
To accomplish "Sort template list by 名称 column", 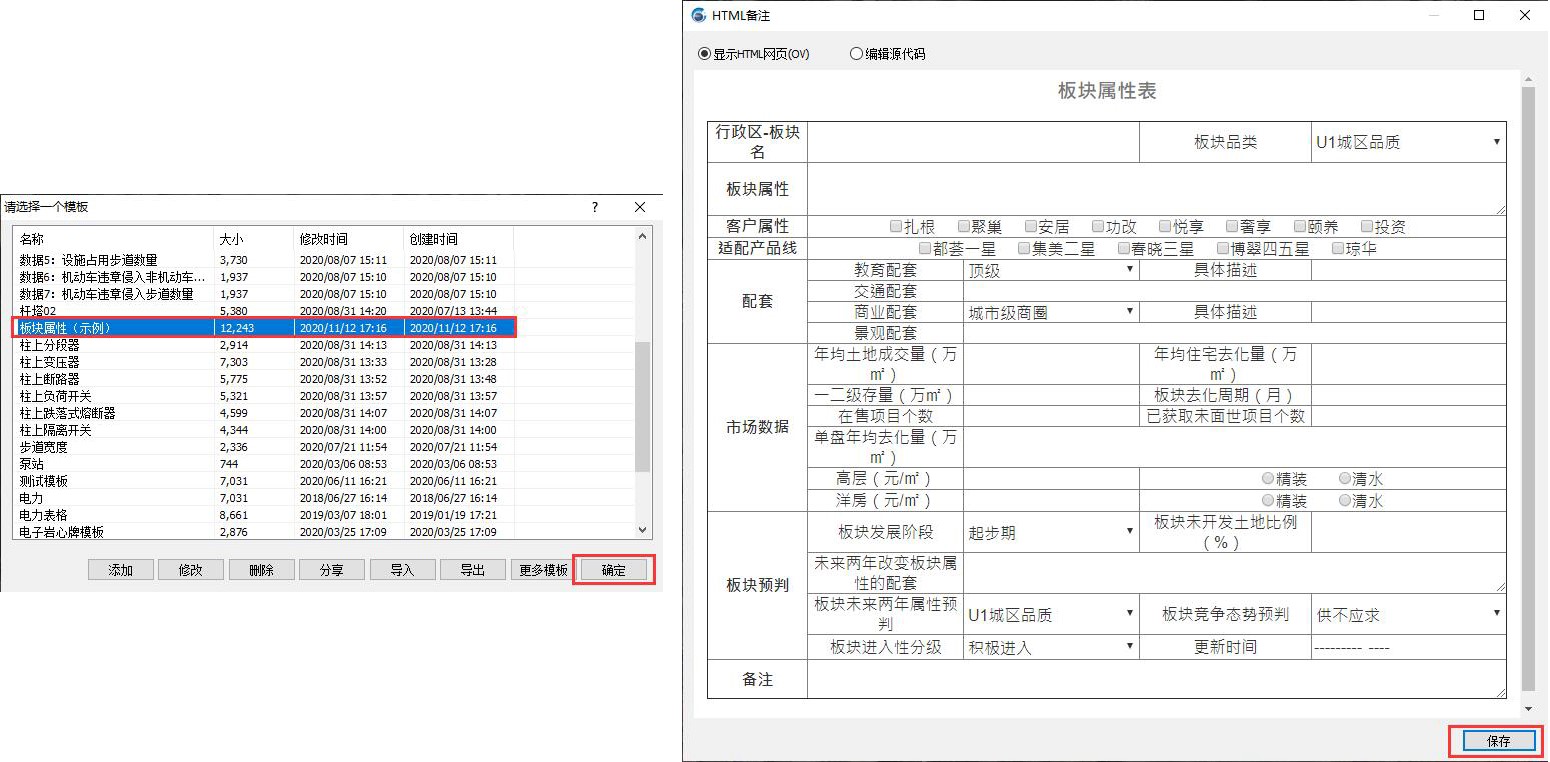I will [113, 239].
